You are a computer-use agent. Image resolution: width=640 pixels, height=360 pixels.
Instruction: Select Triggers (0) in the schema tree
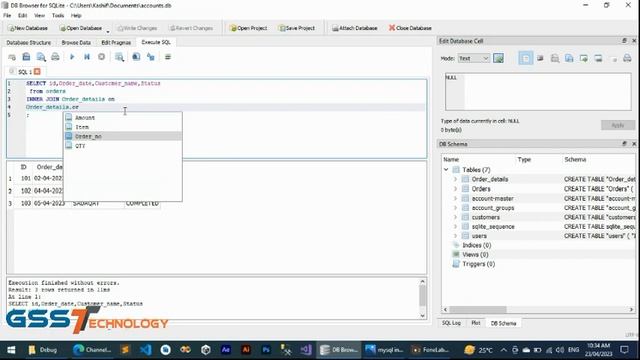tap(478, 264)
